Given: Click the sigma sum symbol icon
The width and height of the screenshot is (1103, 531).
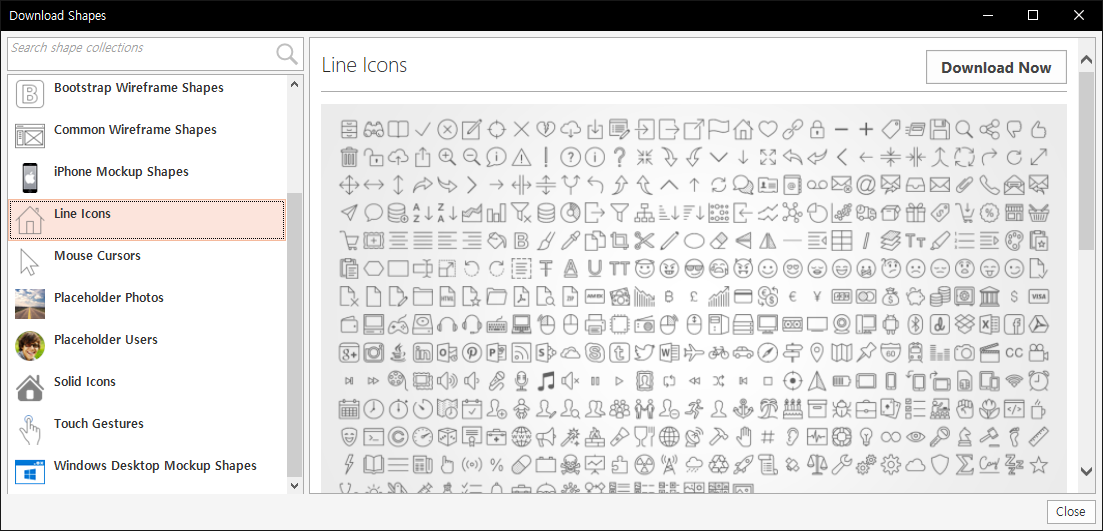Looking at the screenshot, I should tap(964, 466).
